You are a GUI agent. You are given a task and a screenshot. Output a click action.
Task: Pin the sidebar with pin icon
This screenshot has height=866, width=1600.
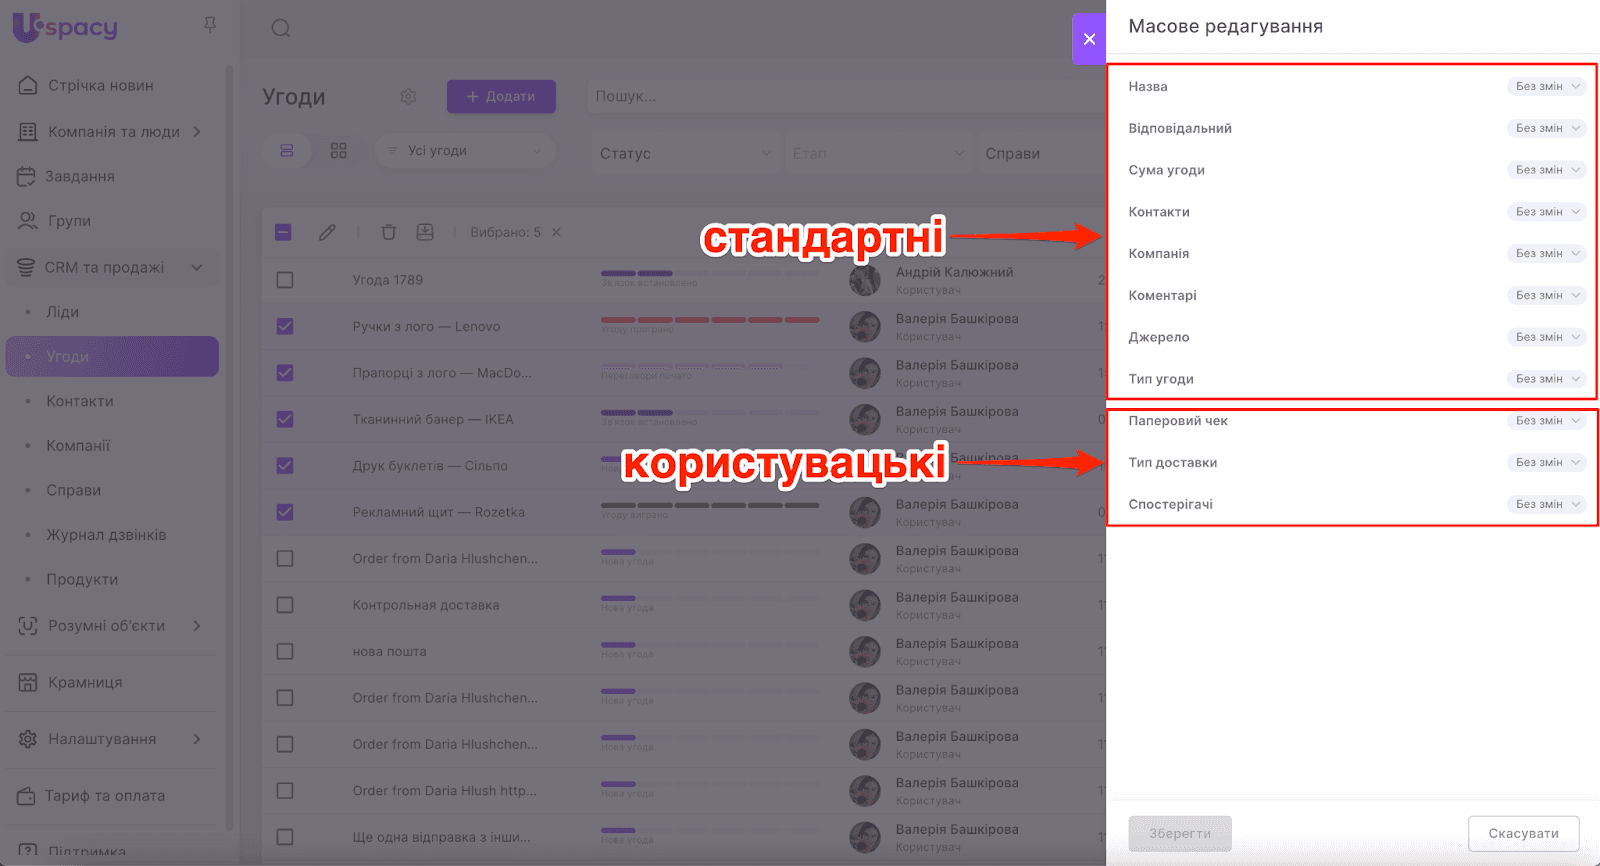210,25
